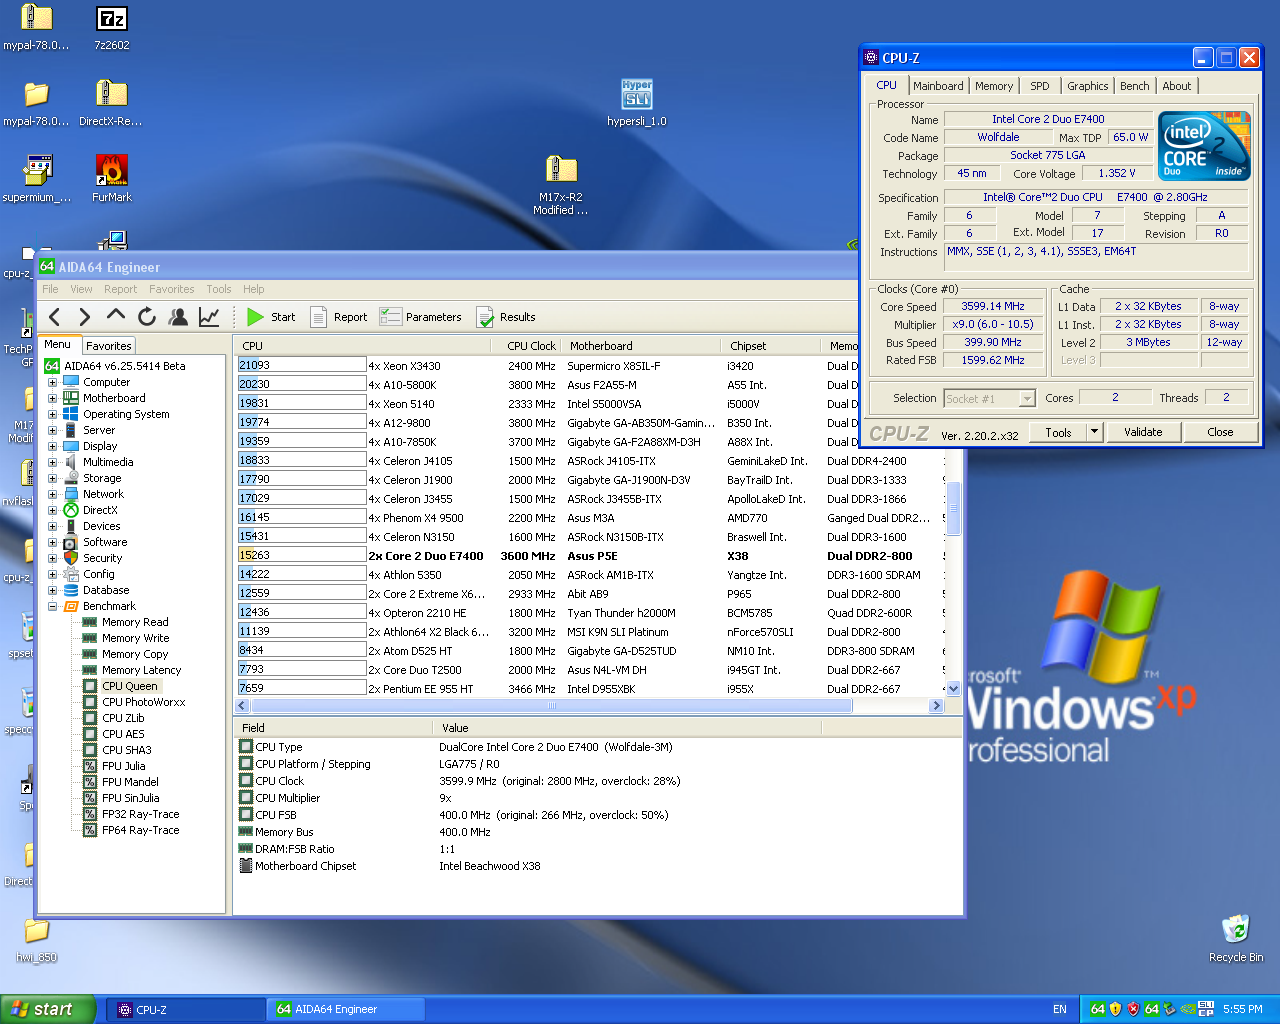The height and width of the screenshot is (1024, 1280).
Task: Click the Intel Core 2 Duo logo in CPU-Z
Action: pos(1205,146)
